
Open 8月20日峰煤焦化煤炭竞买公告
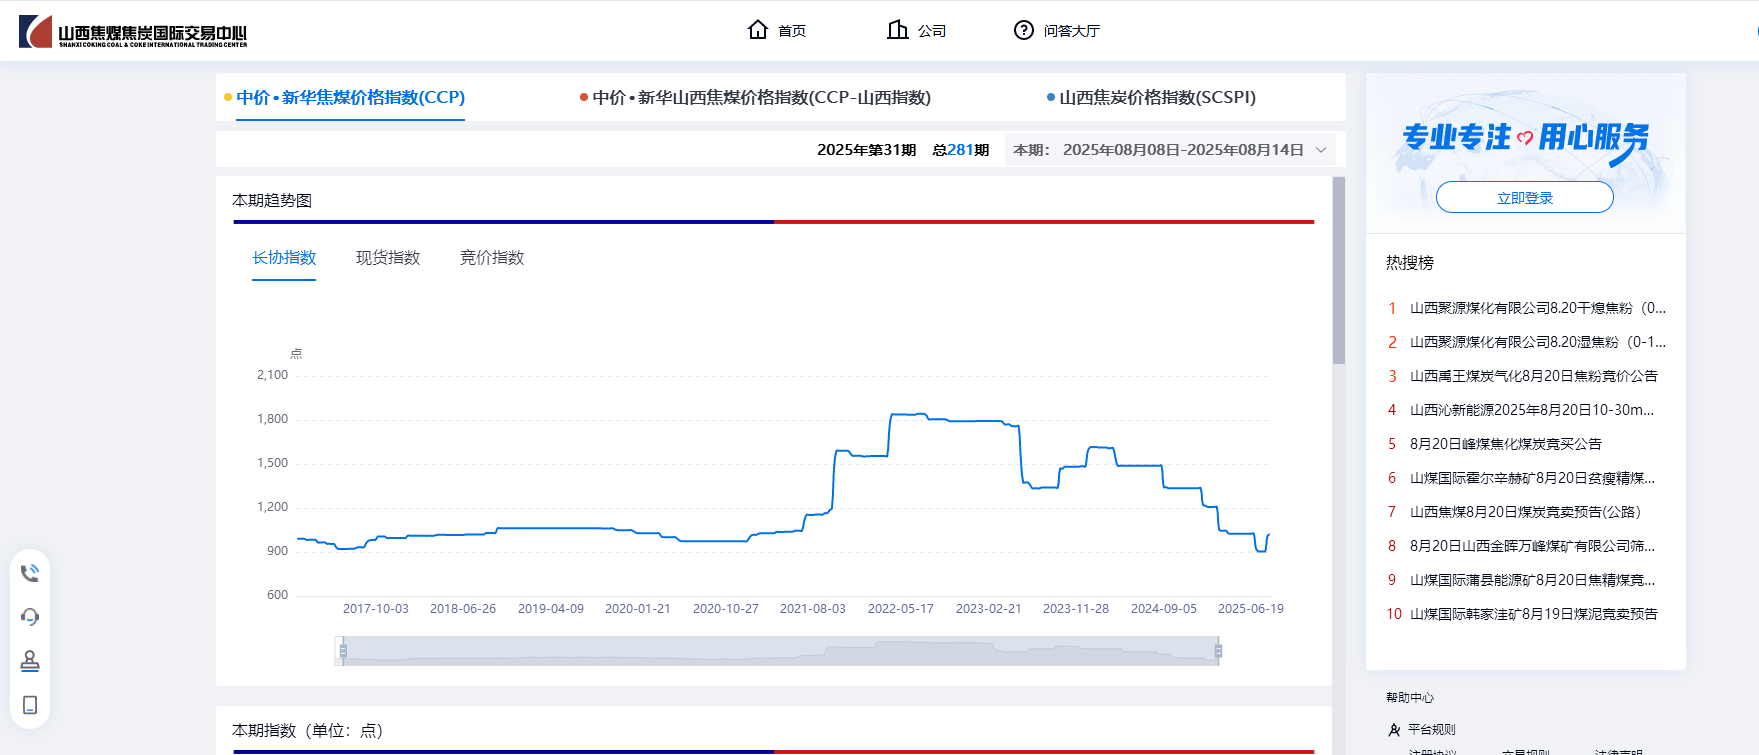(1505, 444)
